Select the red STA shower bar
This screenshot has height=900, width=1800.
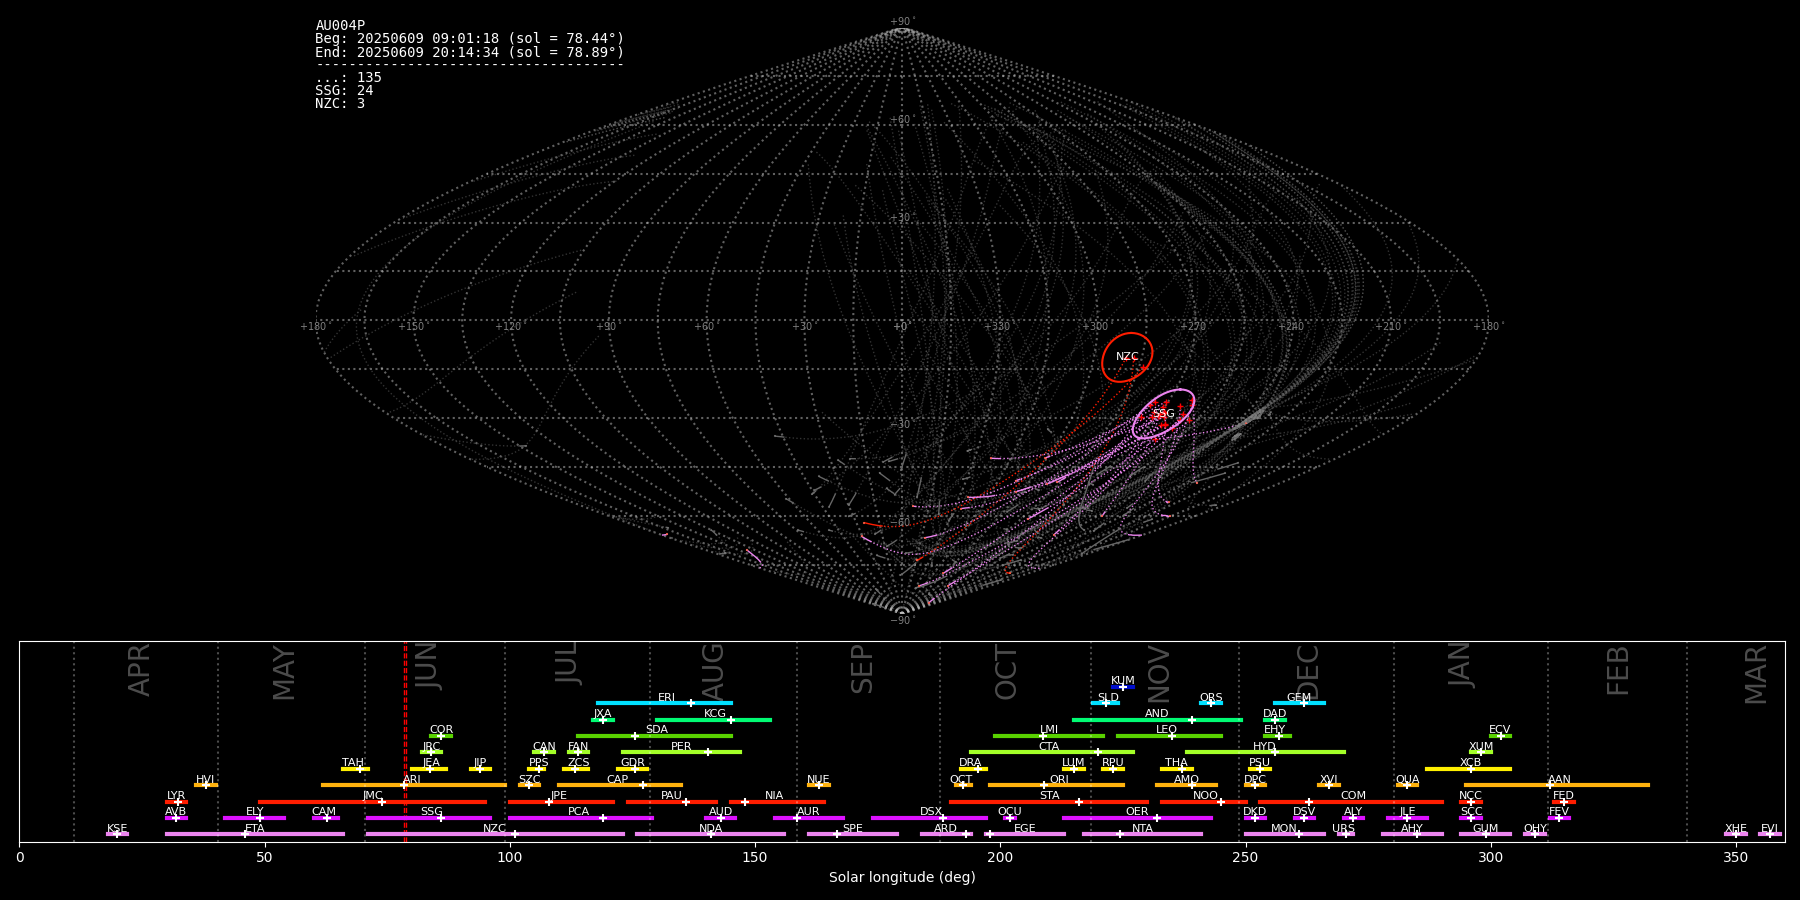(1048, 802)
